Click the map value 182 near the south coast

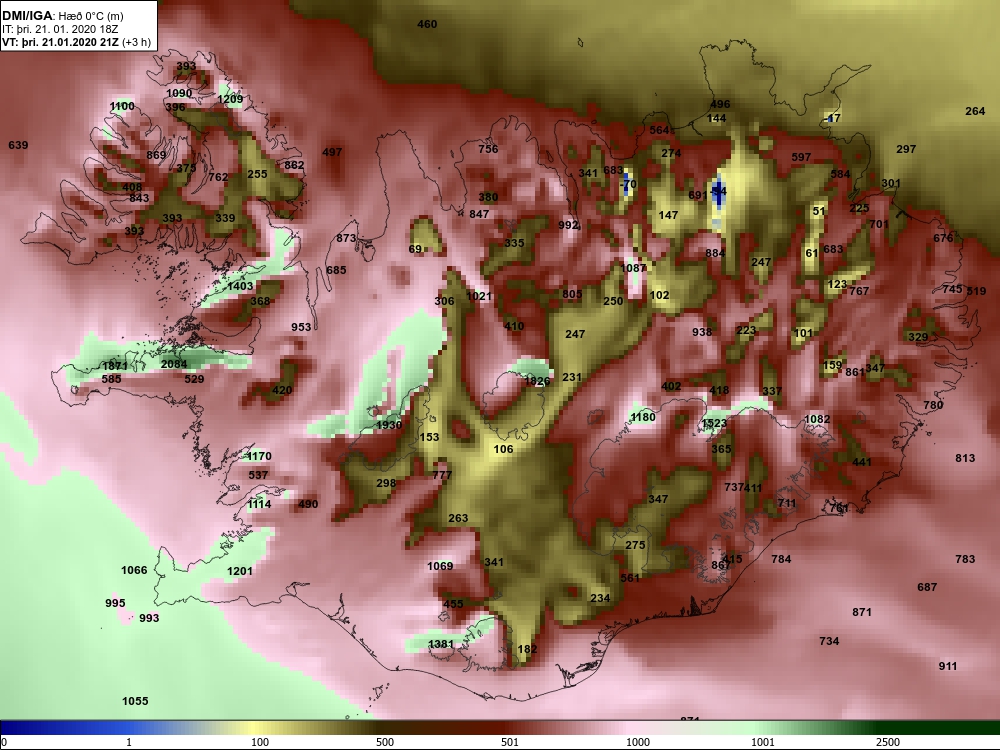527,649
